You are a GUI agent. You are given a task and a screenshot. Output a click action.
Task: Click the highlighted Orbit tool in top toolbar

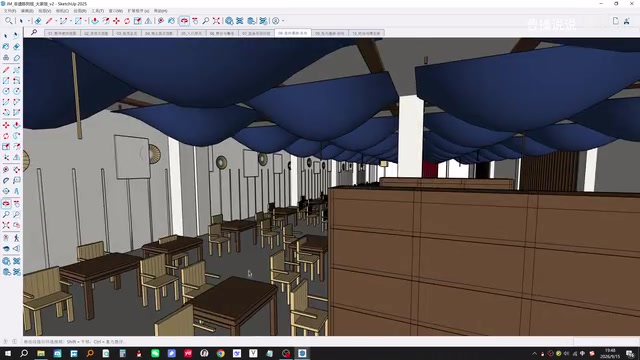point(184,20)
